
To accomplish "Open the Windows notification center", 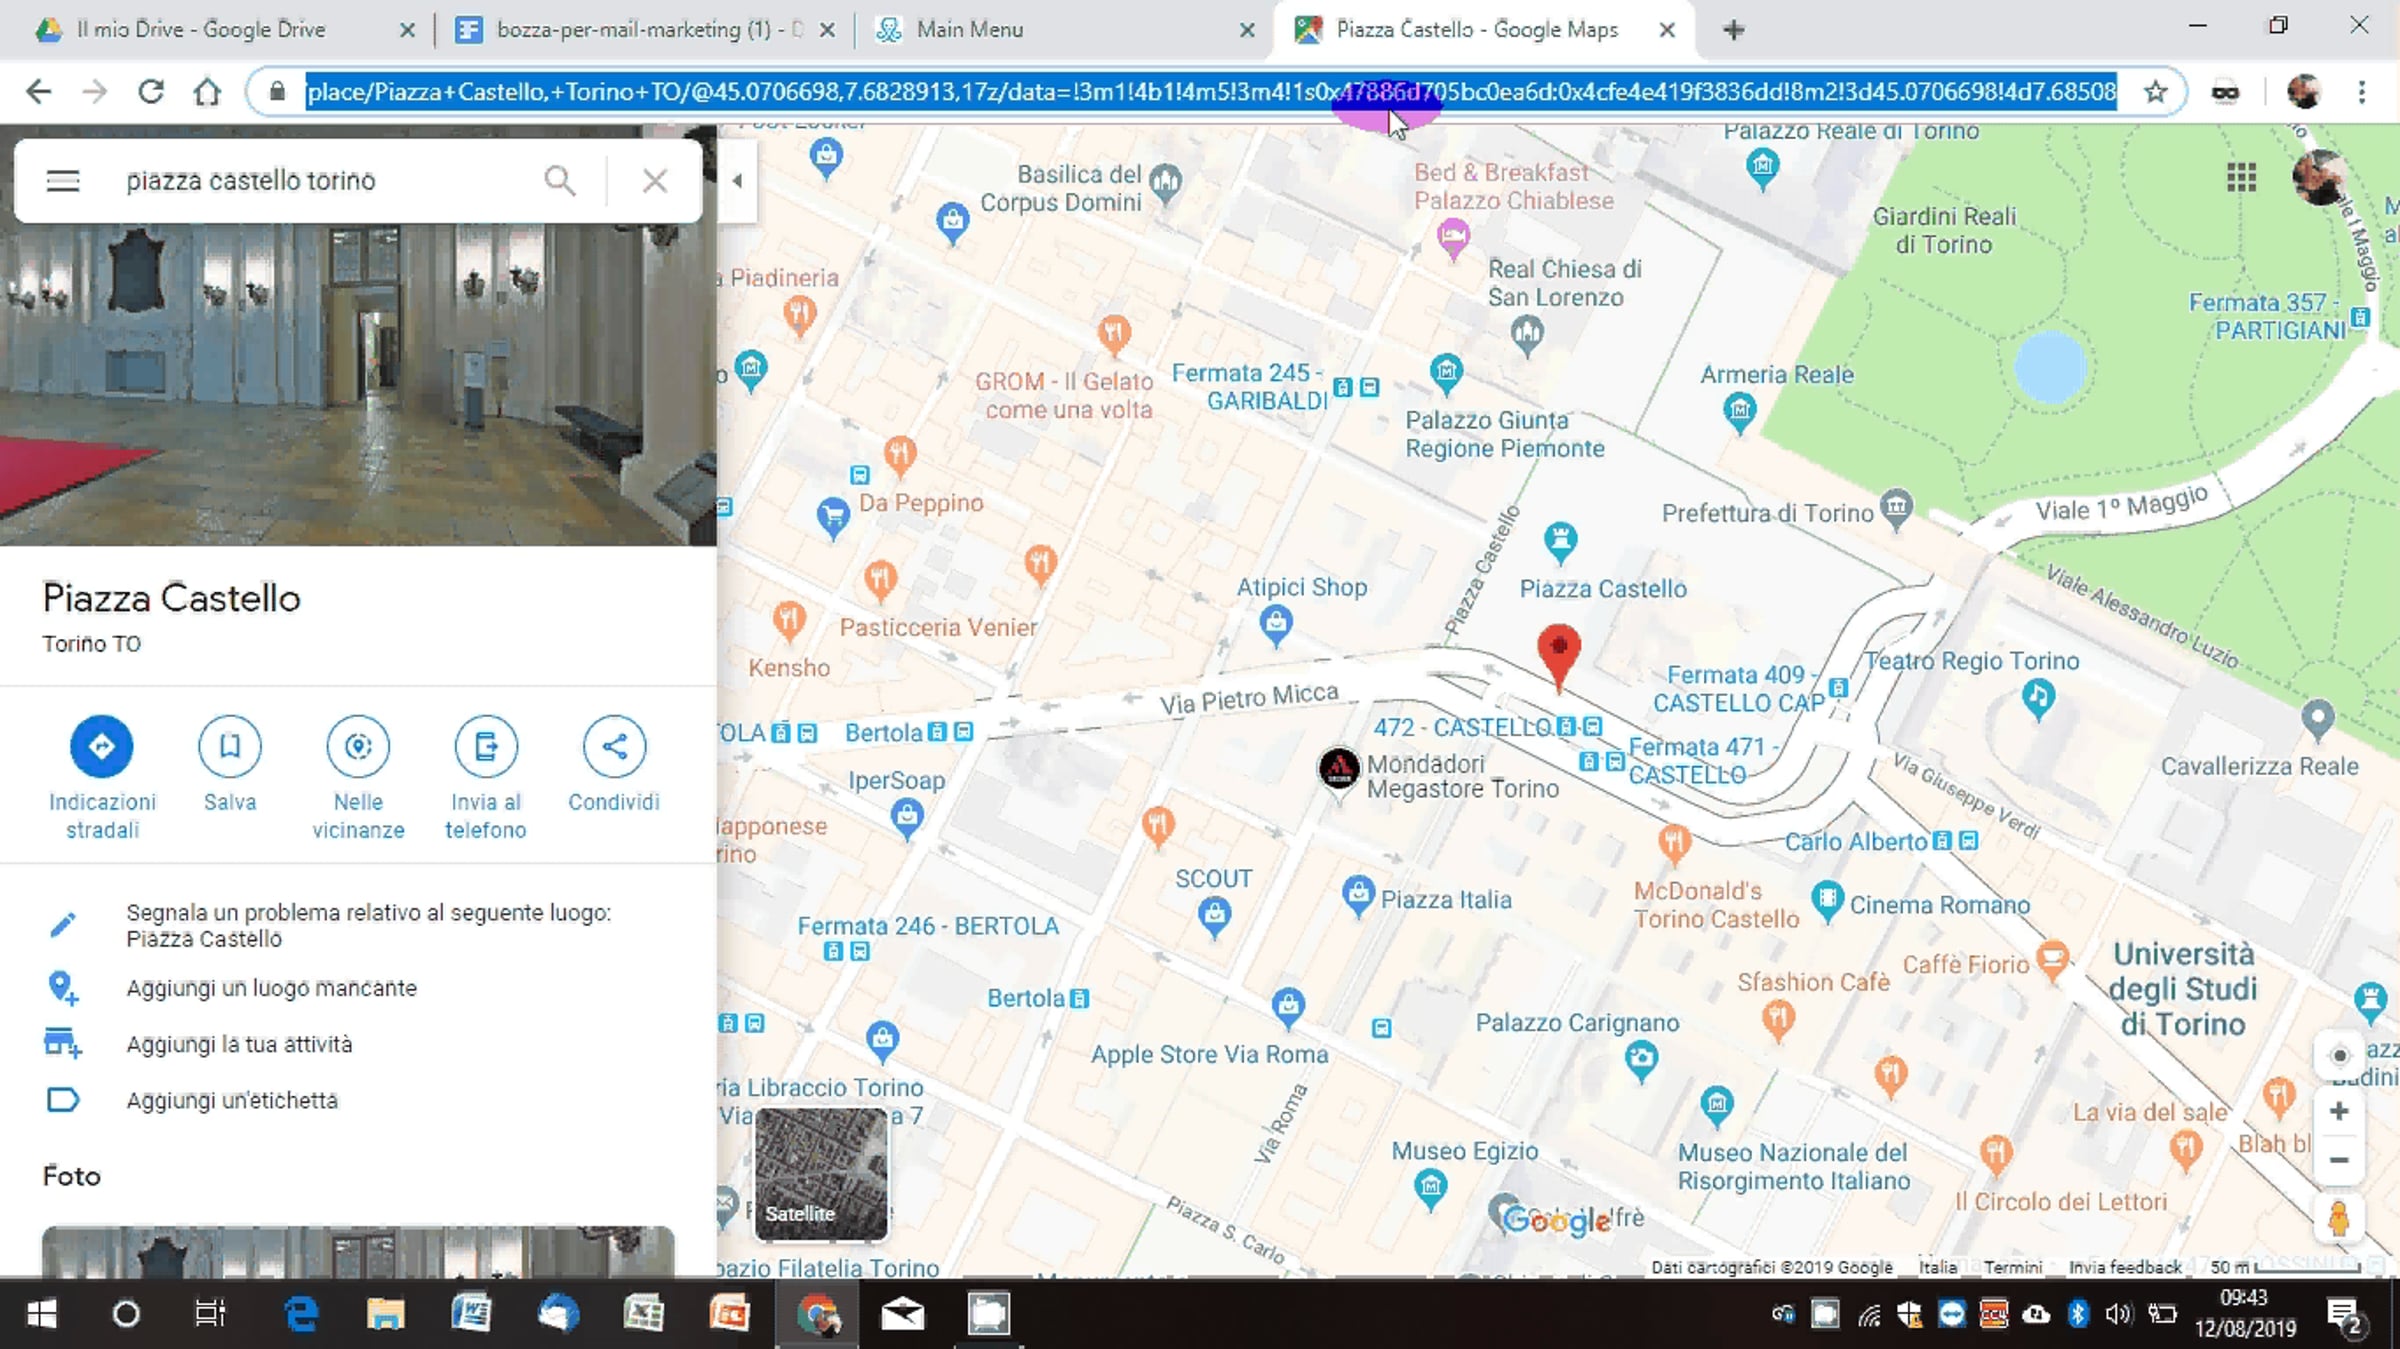I will (2343, 1315).
